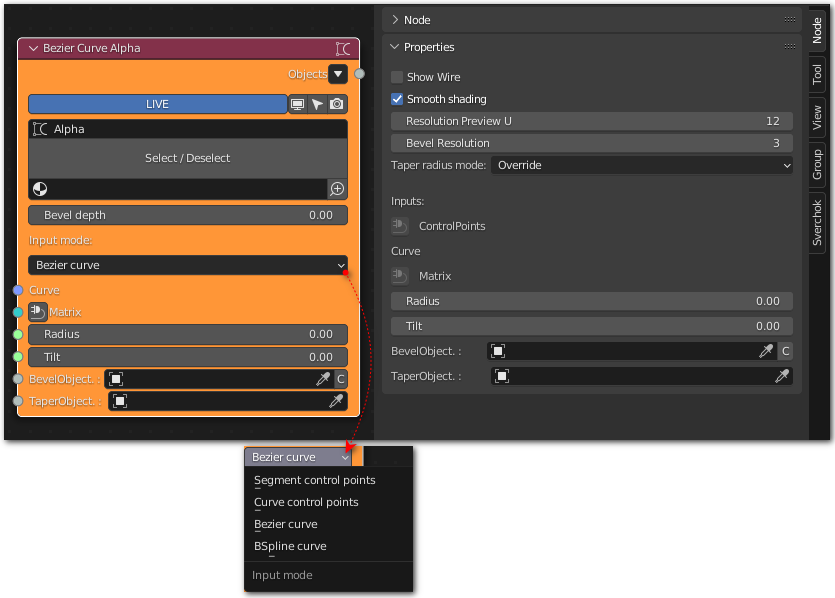Switch to the View sidebar tab
This screenshot has width=835, height=598.
[817, 118]
